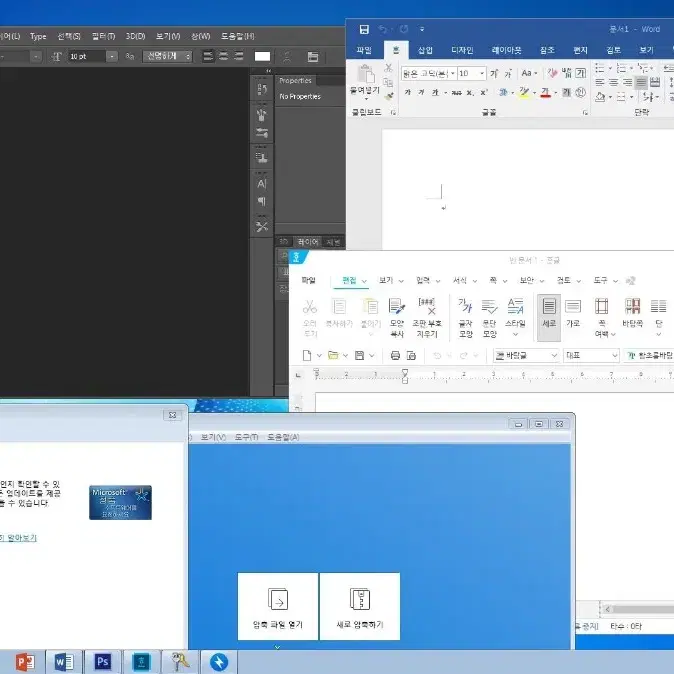The width and height of the screenshot is (674, 674).
Task: Click 바탕쪽 master page icon in Hangul
Action: tap(632, 313)
